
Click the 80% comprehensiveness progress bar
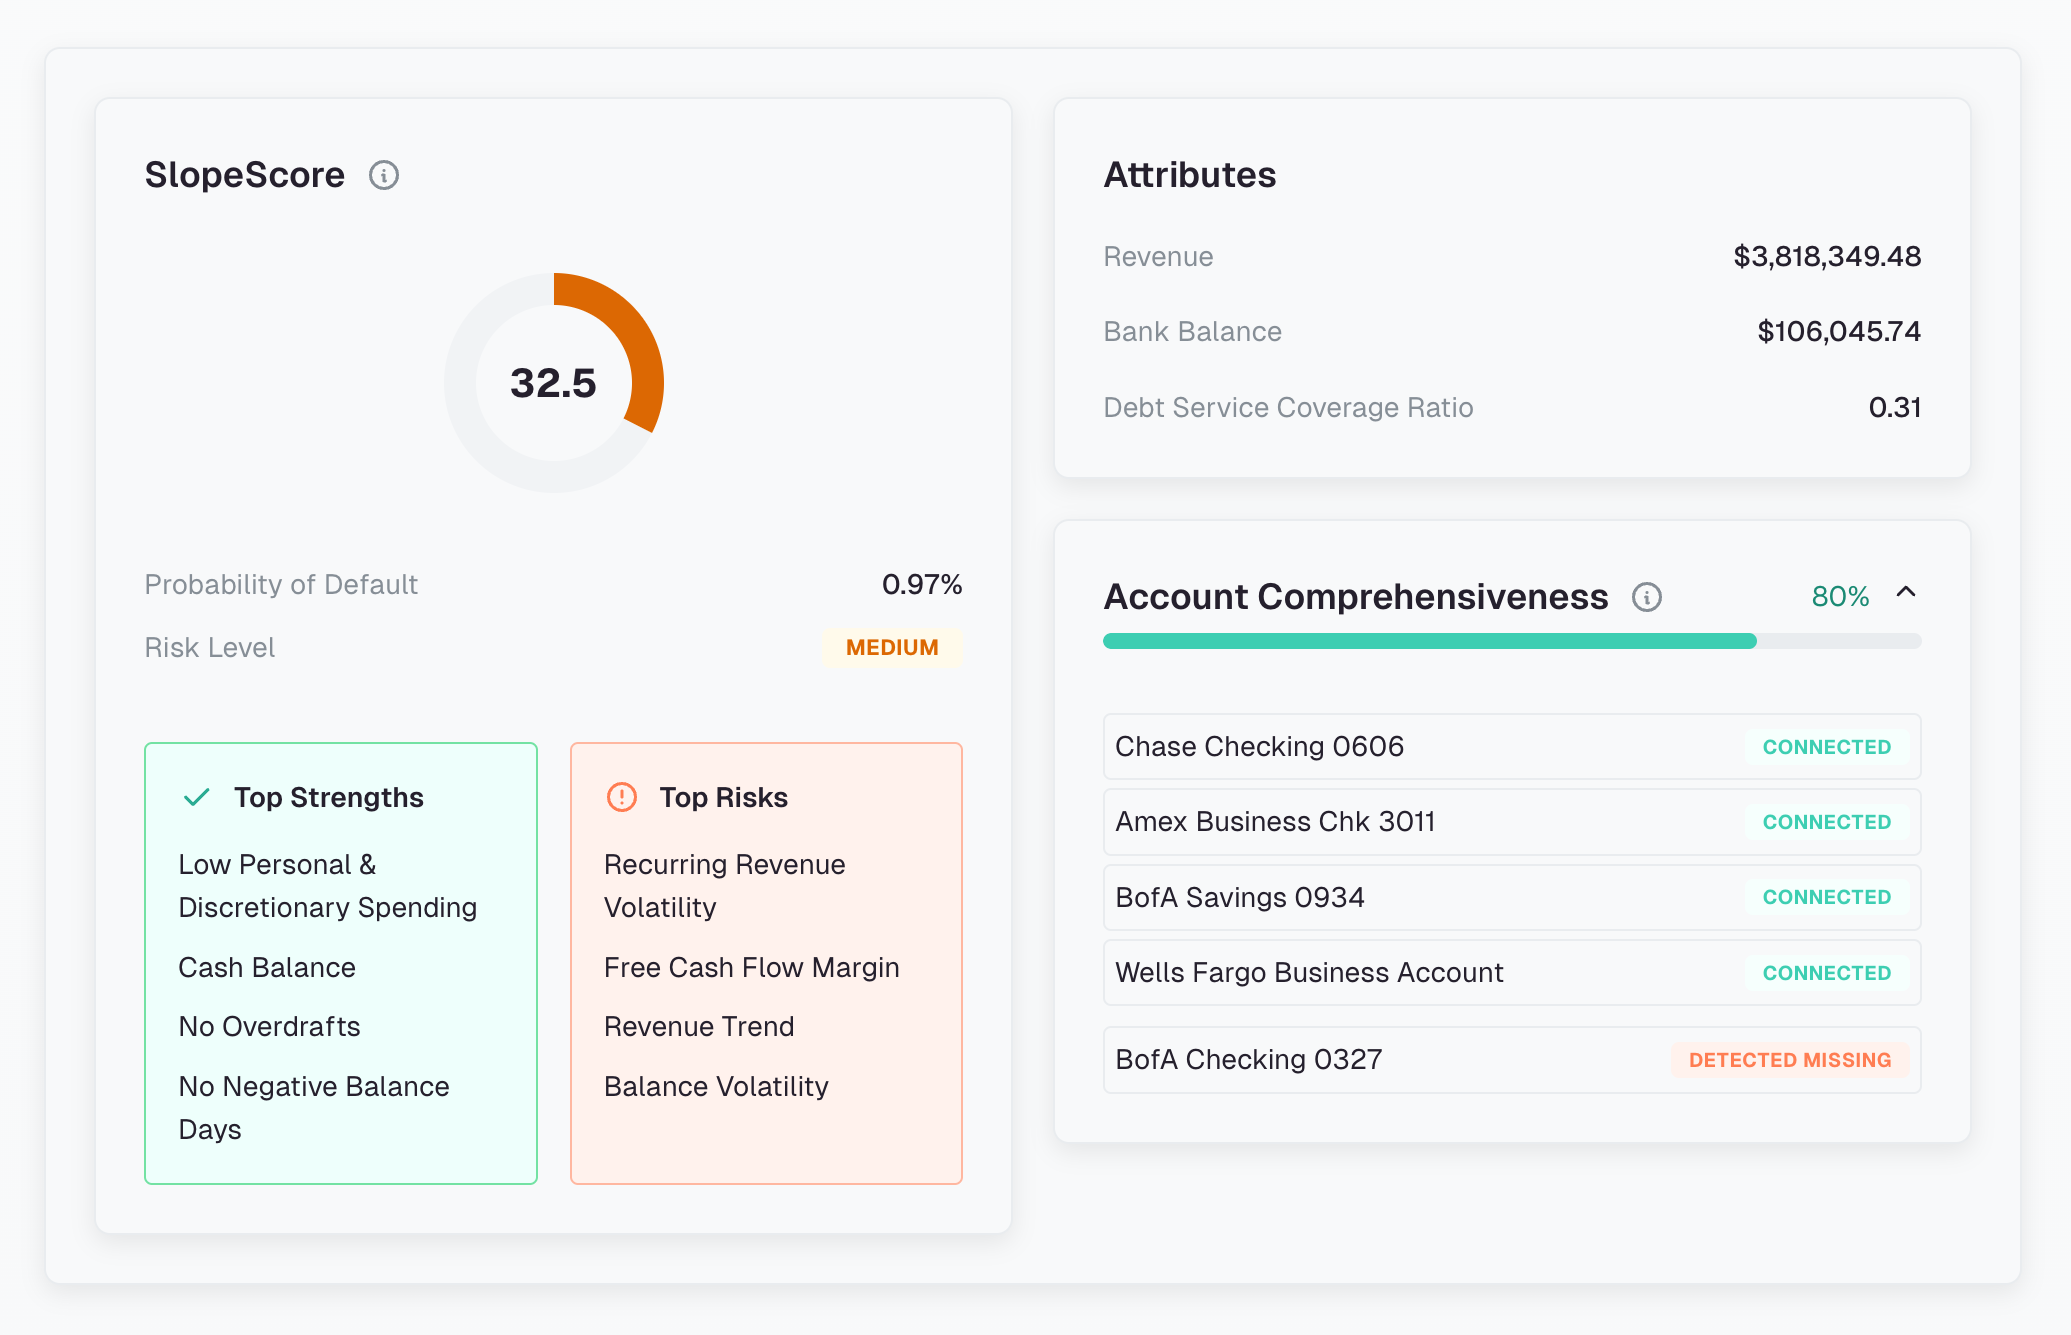pyautogui.click(x=1511, y=641)
